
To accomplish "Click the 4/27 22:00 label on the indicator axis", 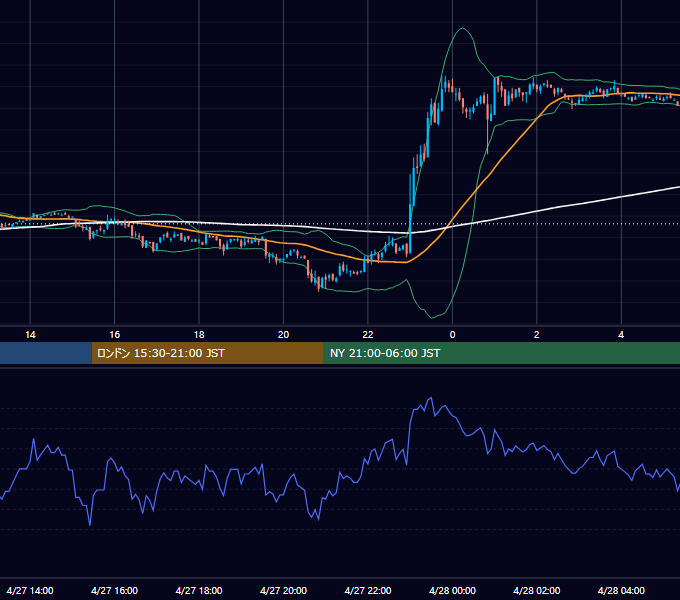I will coord(368,590).
